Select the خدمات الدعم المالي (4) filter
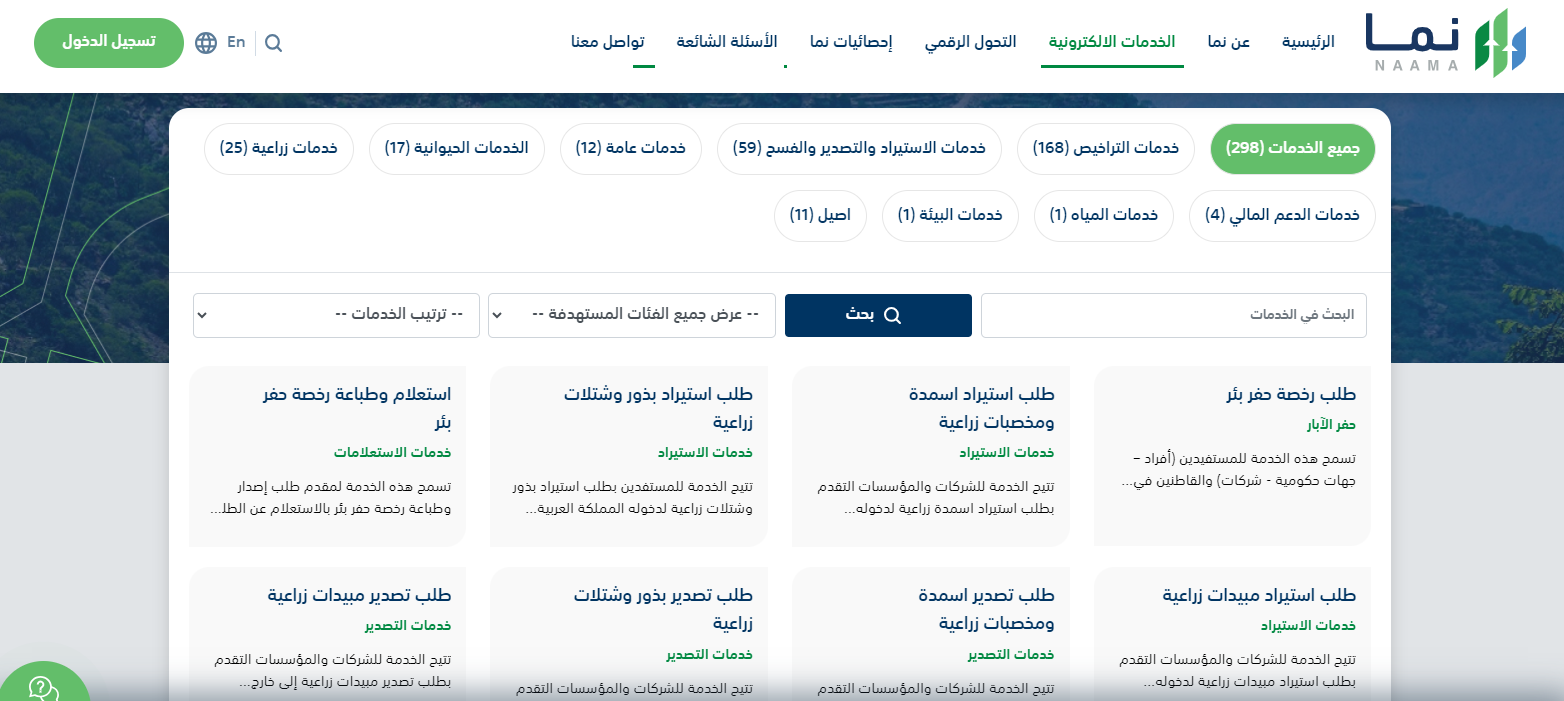The width and height of the screenshot is (1564, 701). (x=1282, y=216)
